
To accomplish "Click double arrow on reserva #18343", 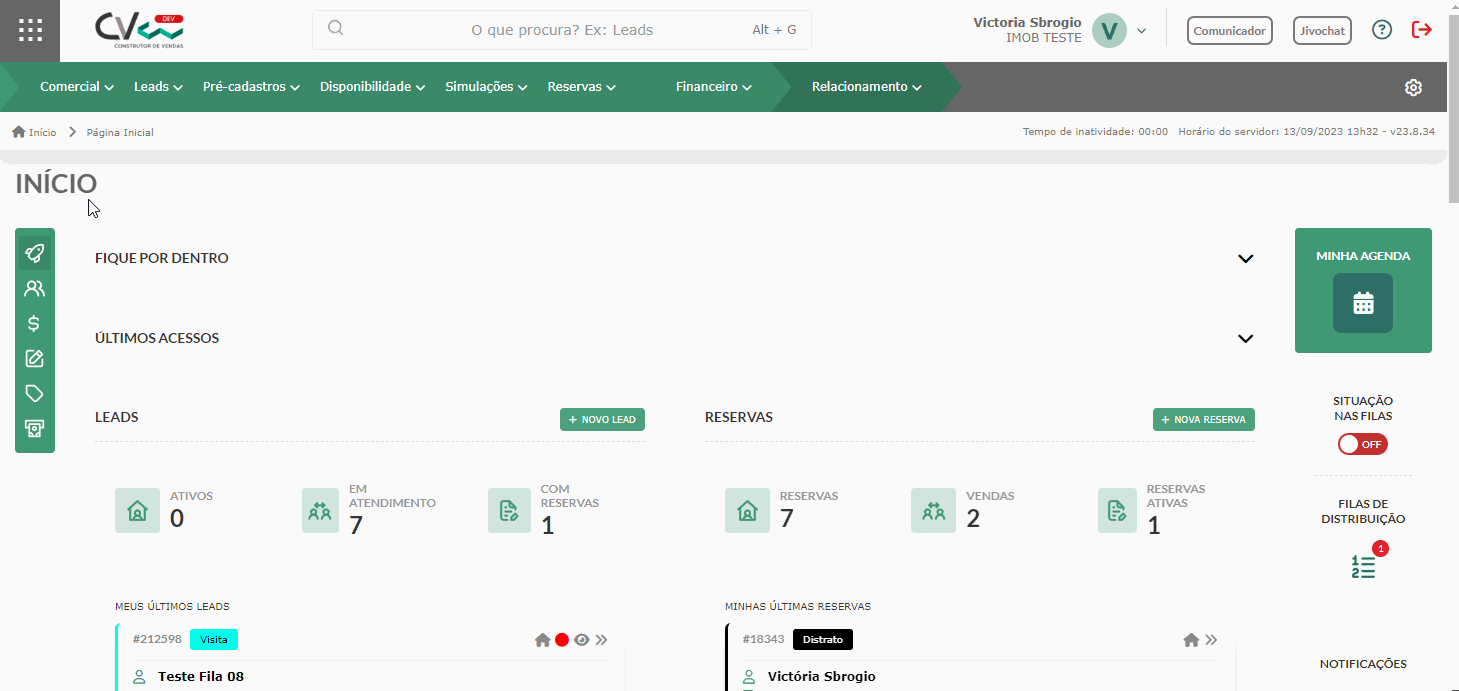I will (x=1211, y=640).
